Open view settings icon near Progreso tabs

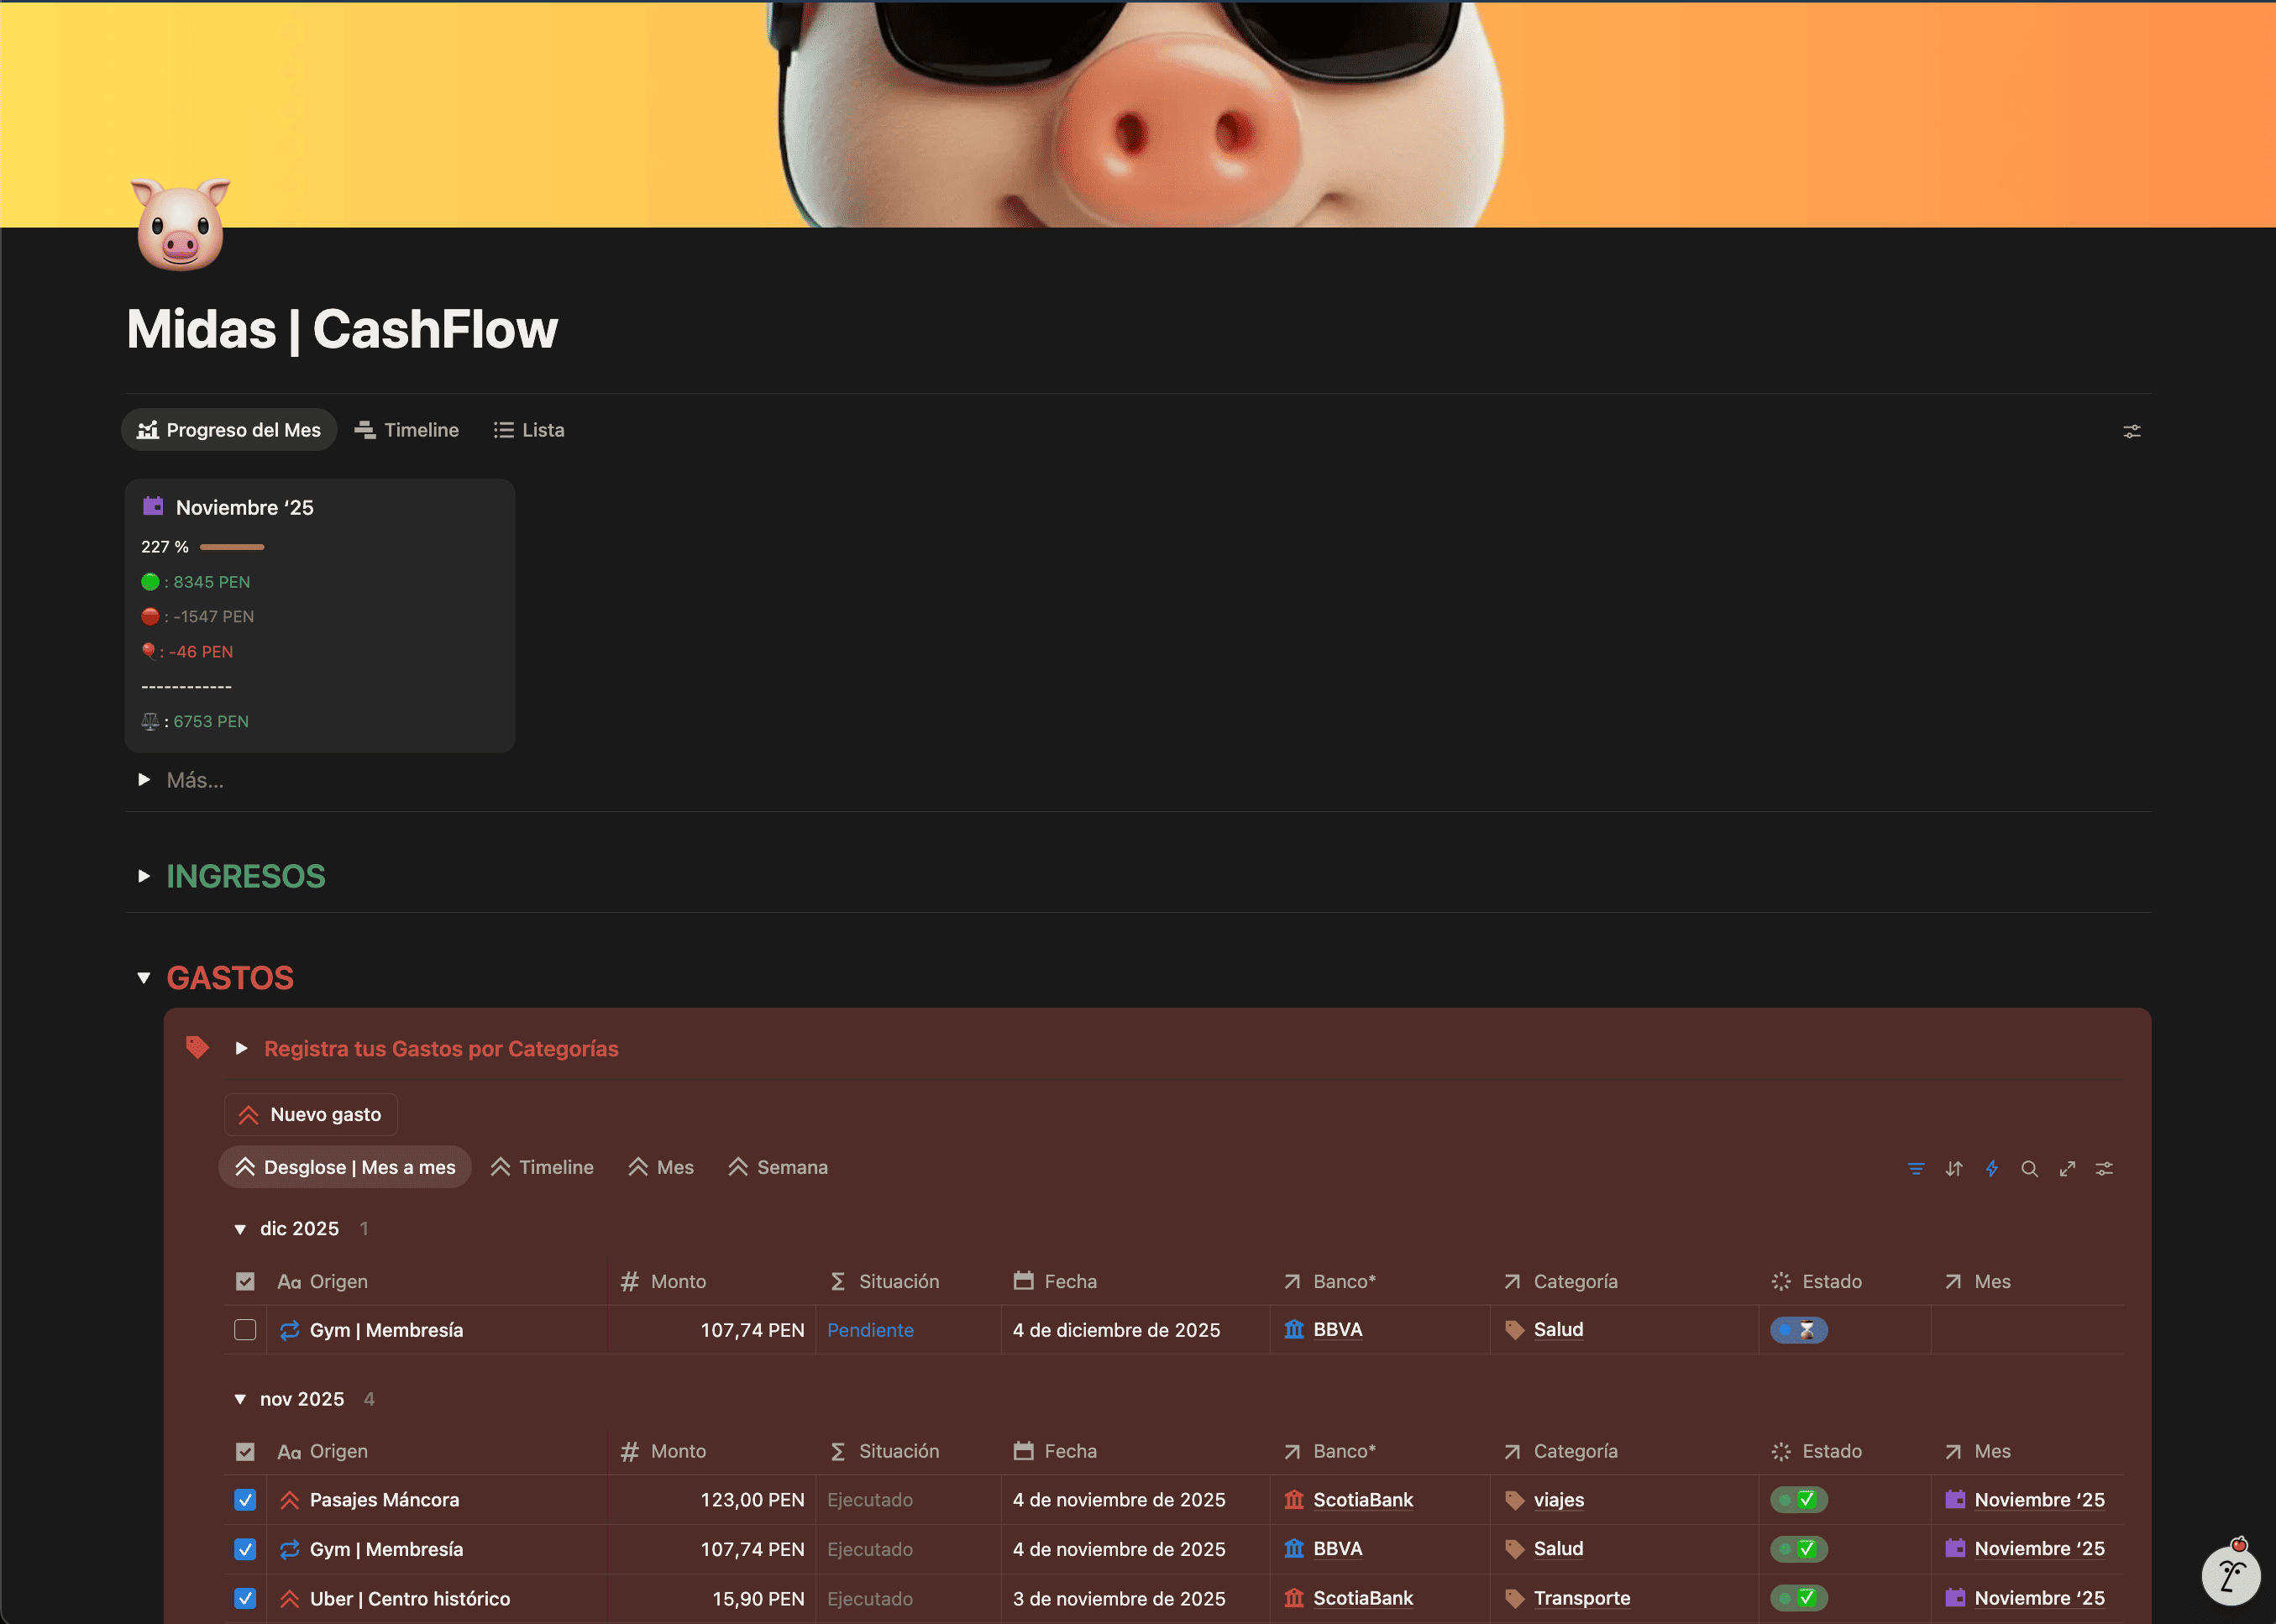[x=2131, y=431]
